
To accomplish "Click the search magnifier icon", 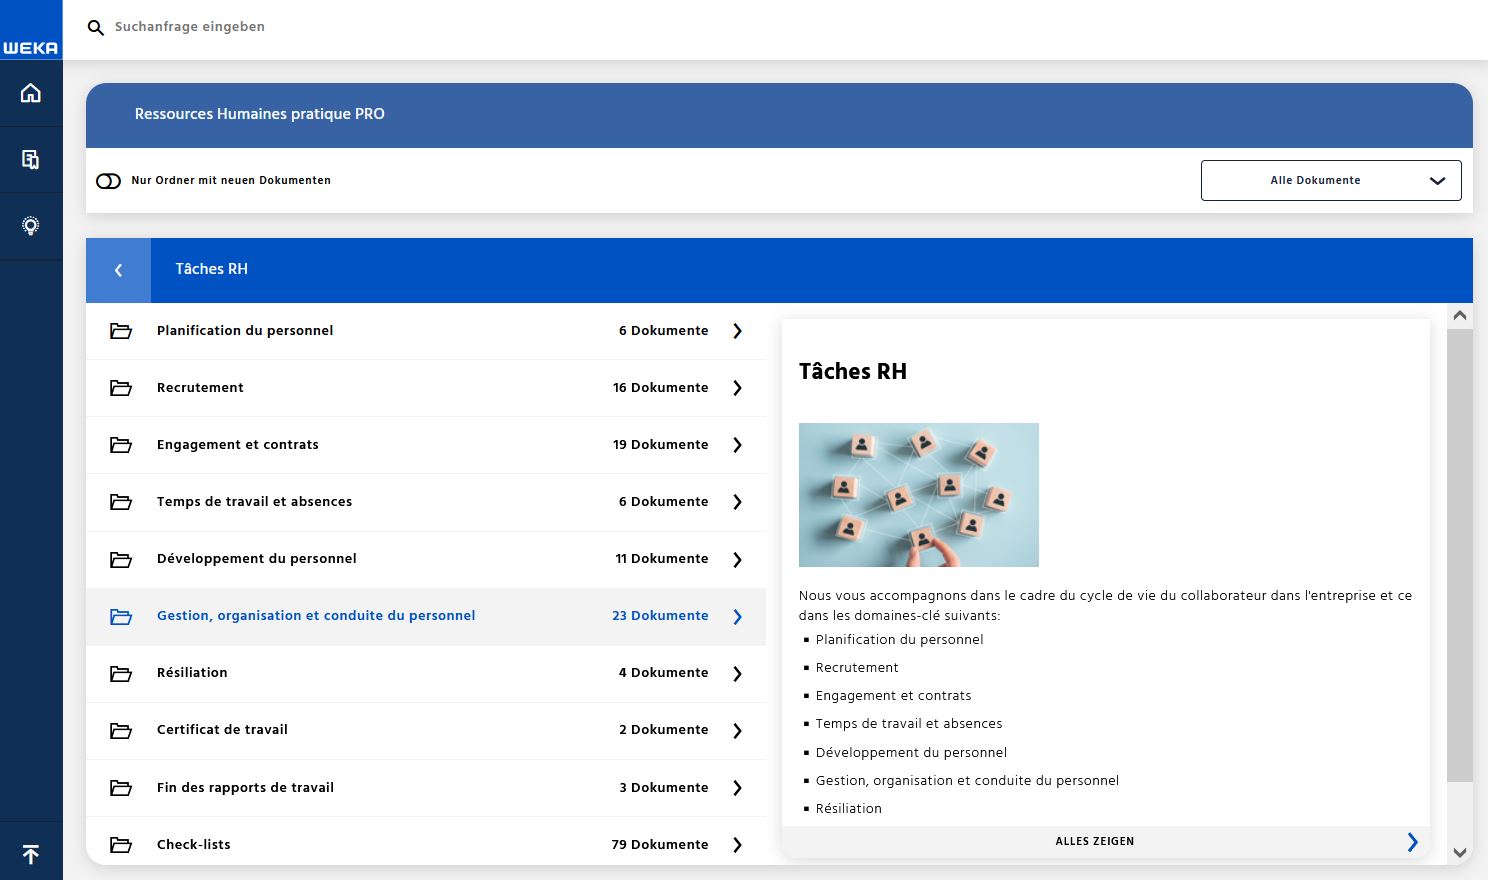I will pos(96,28).
